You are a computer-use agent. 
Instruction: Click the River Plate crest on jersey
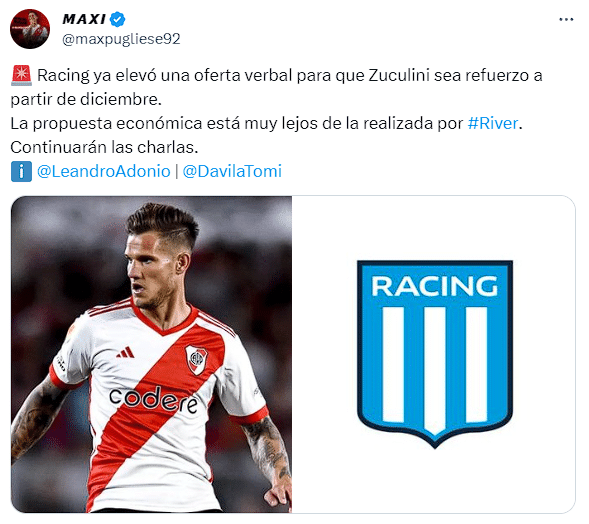point(196,359)
